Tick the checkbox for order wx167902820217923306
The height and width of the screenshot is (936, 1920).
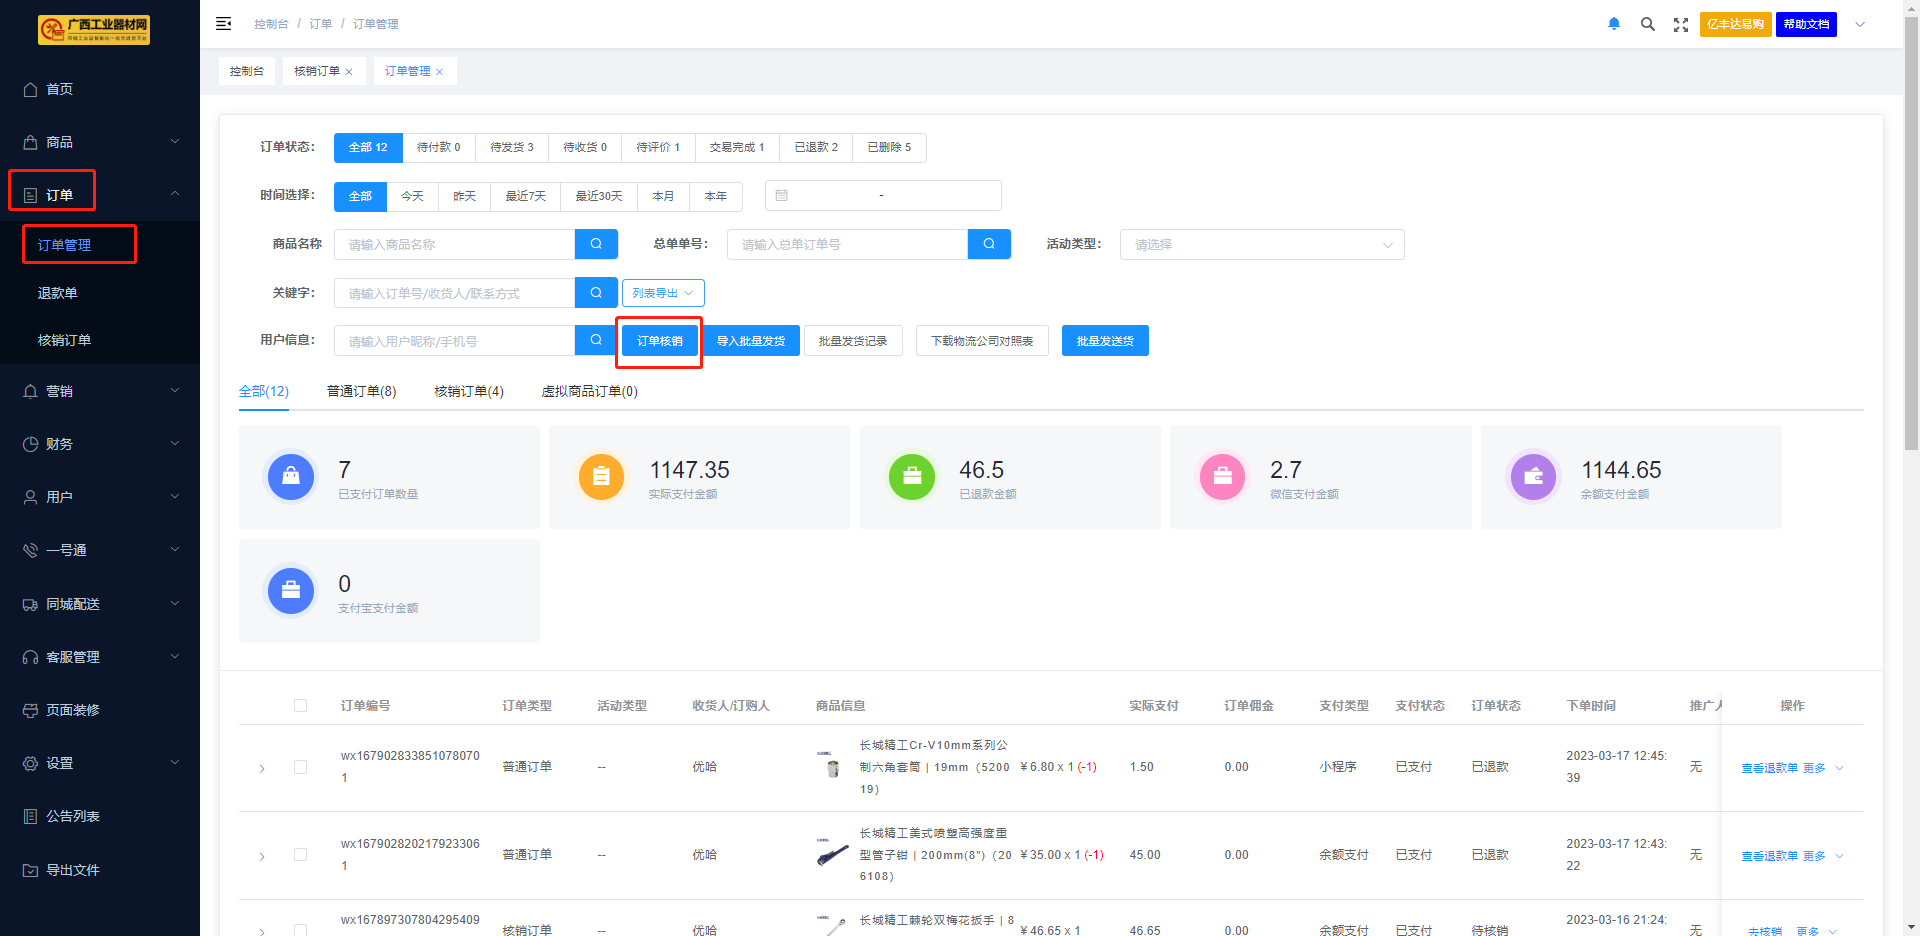300,855
